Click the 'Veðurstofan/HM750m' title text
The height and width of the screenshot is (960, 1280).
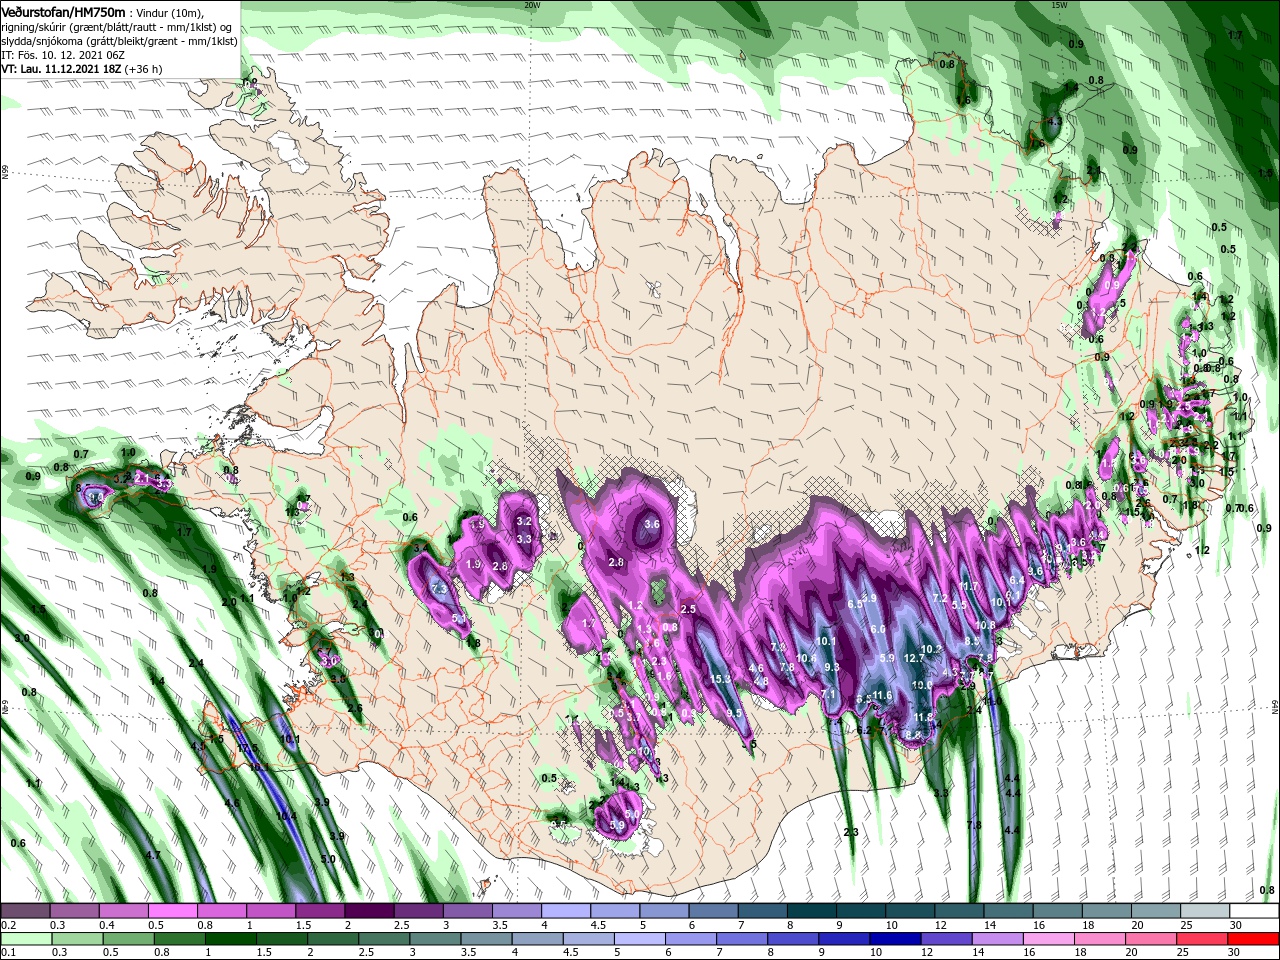click(64, 11)
